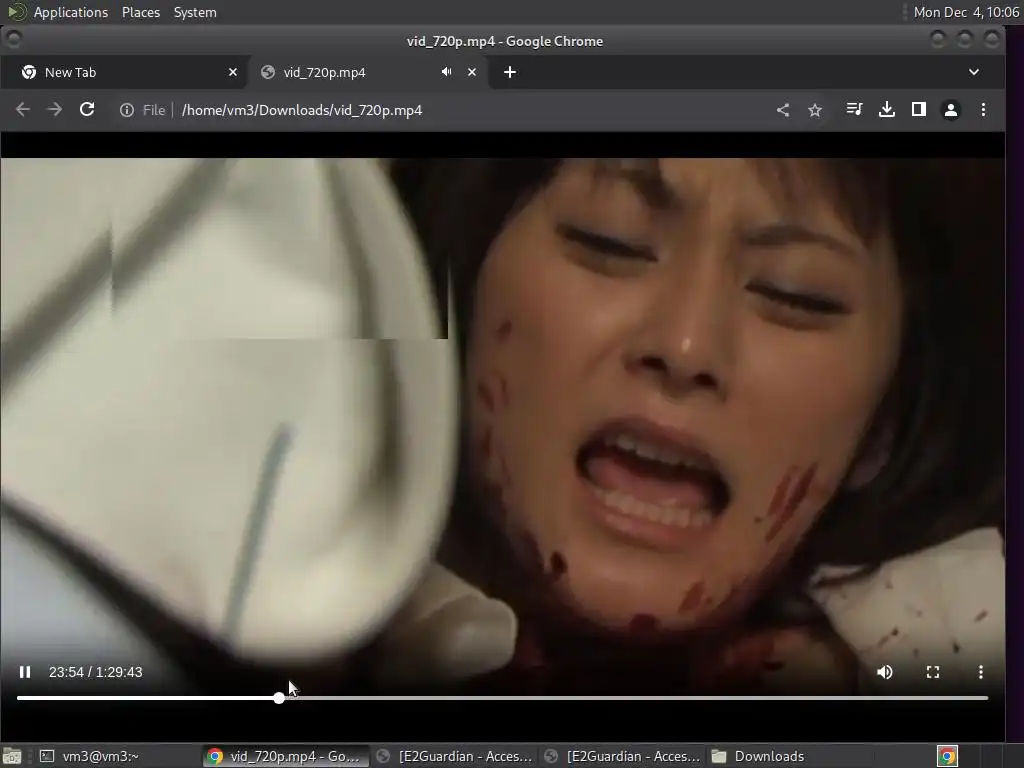This screenshot has height=768, width=1024.
Task: Open window menu at title bar left
Action: (x=13, y=40)
